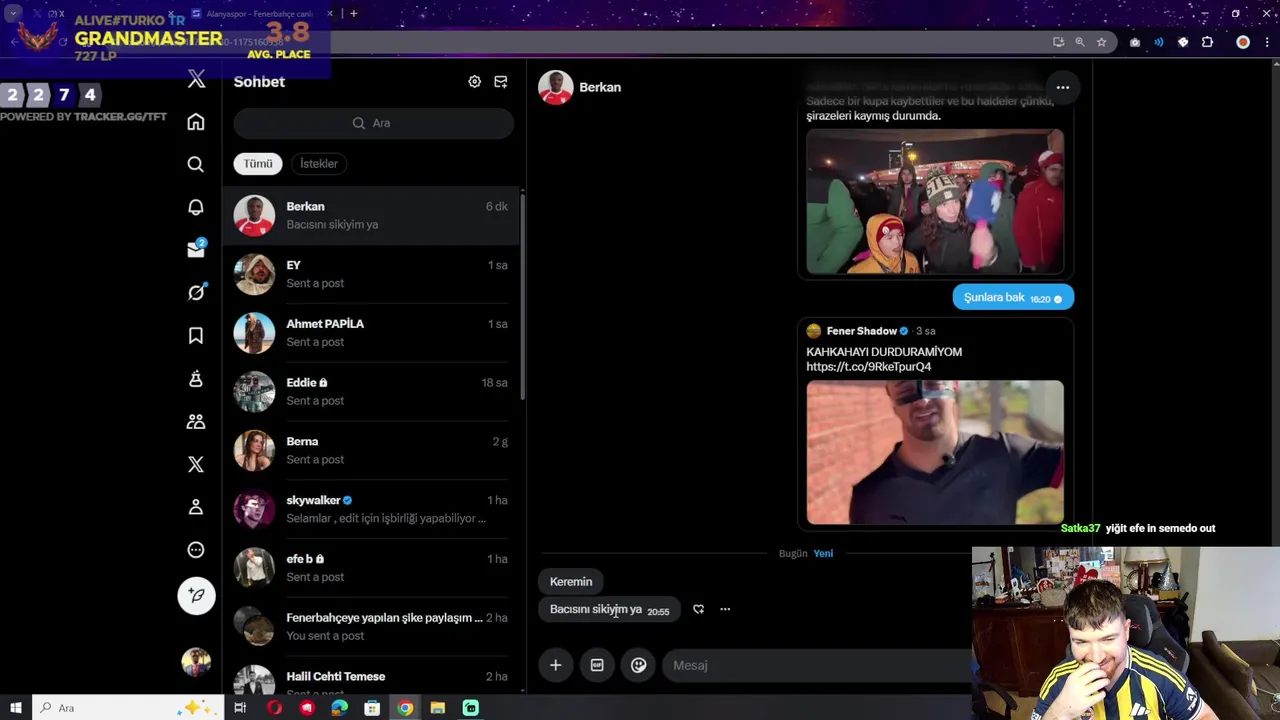1280x720 pixels.
Task: Open the camera extension icon
Action: click(x=1135, y=42)
